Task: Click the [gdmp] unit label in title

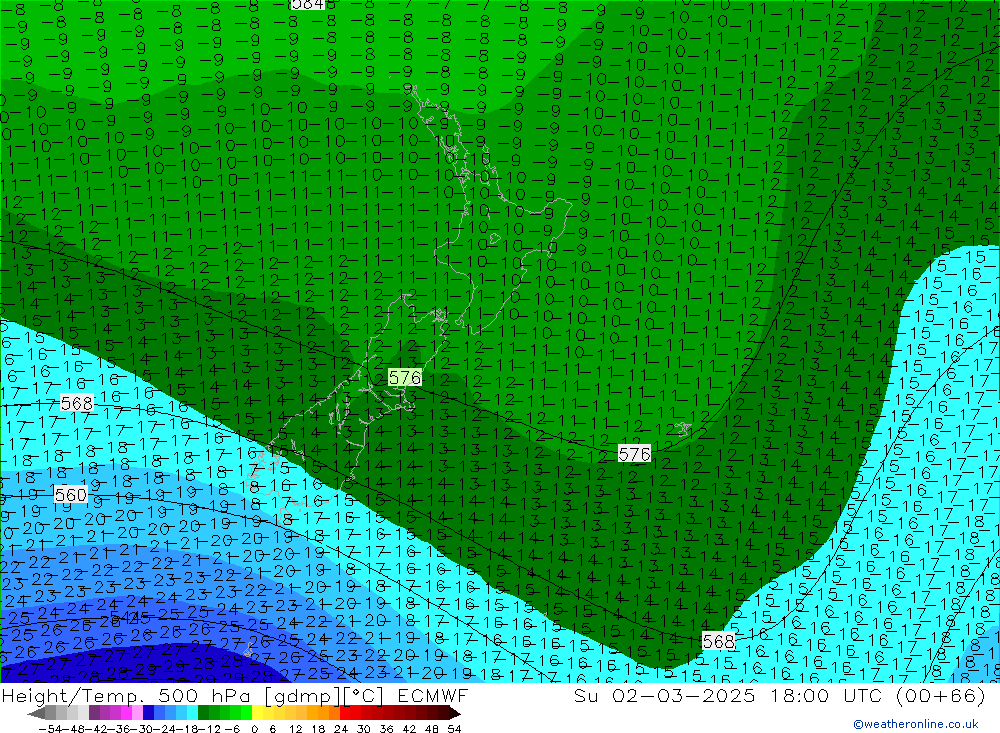Action: coord(303,695)
